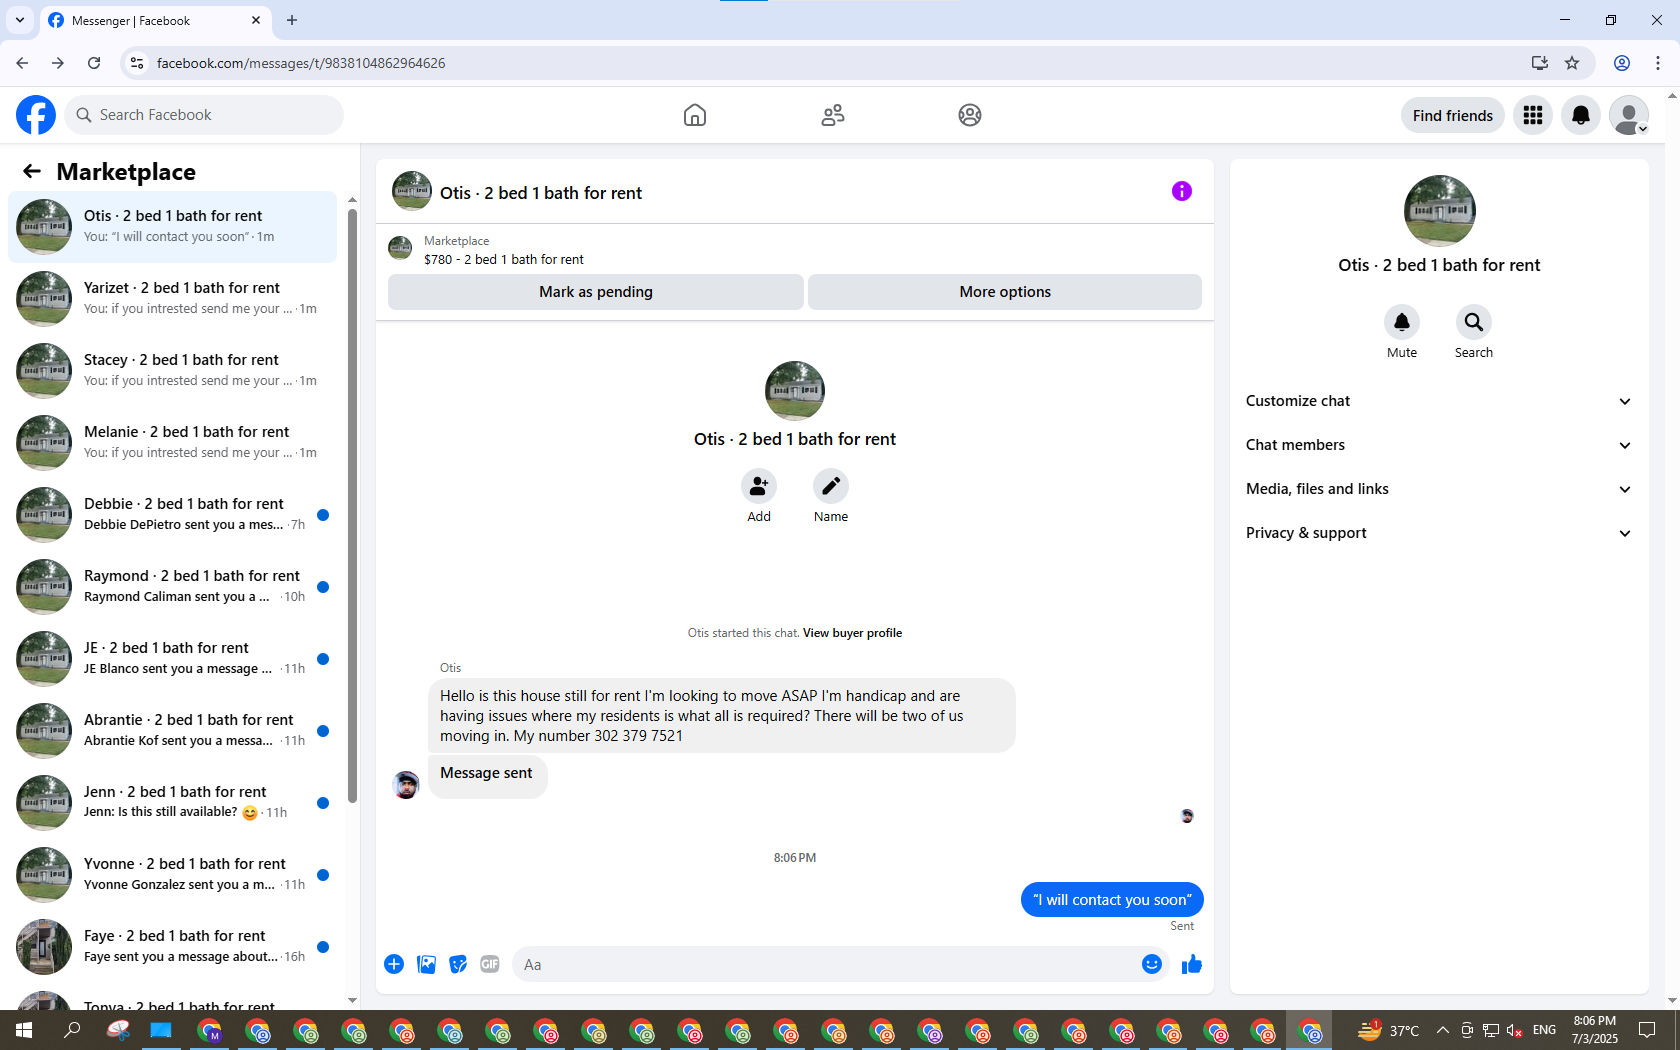
Task: Click the Search Facebook field
Action: click(204, 115)
